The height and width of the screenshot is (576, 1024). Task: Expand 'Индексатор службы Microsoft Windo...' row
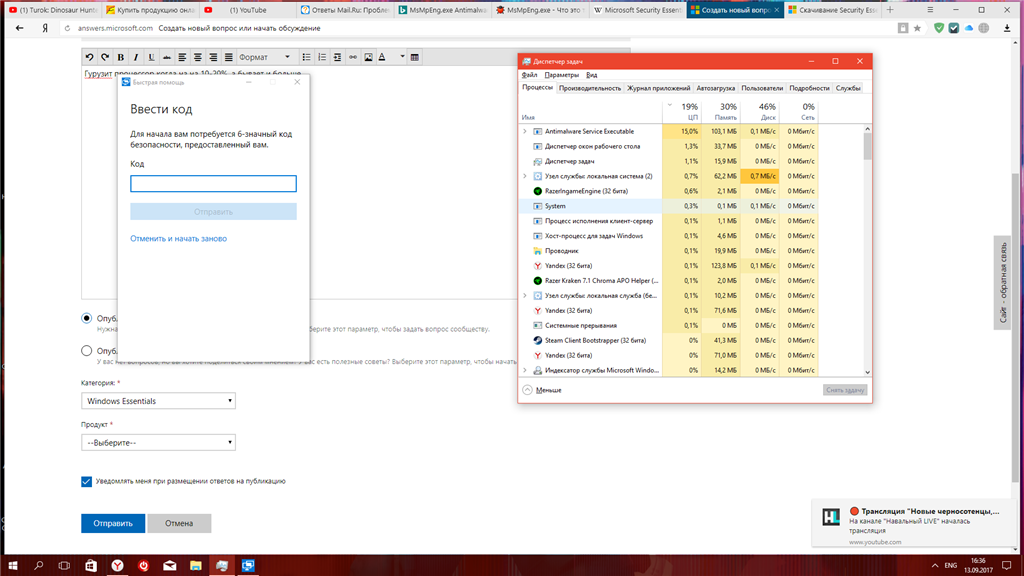click(524, 370)
